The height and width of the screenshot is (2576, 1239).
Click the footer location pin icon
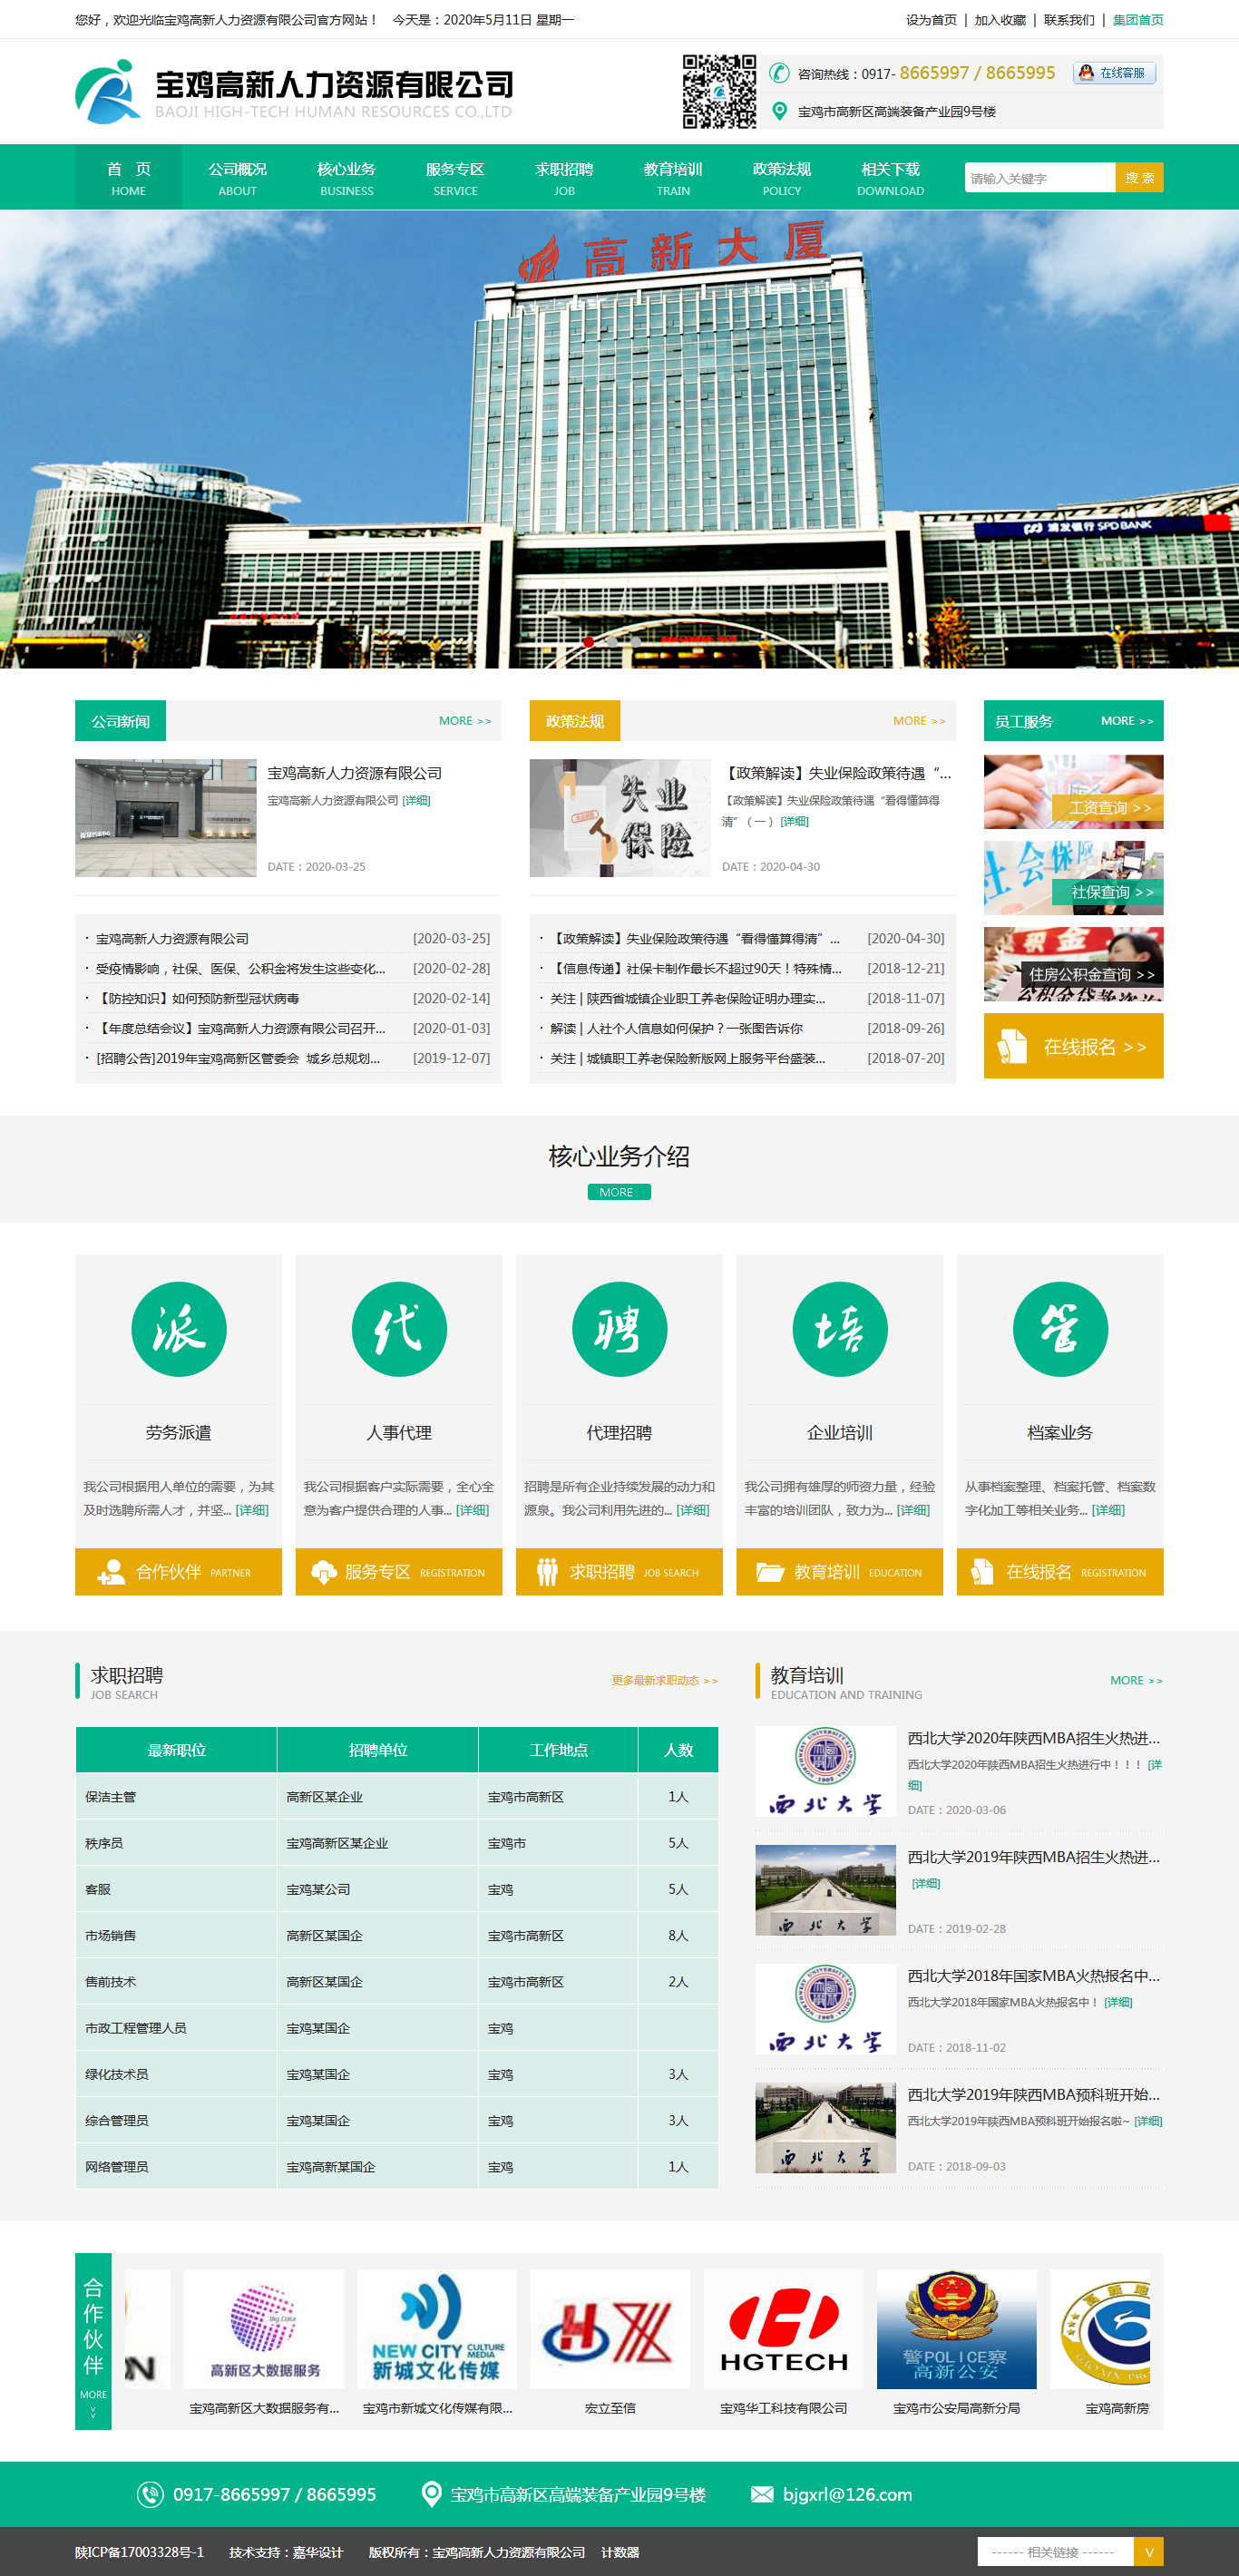pos(431,2494)
